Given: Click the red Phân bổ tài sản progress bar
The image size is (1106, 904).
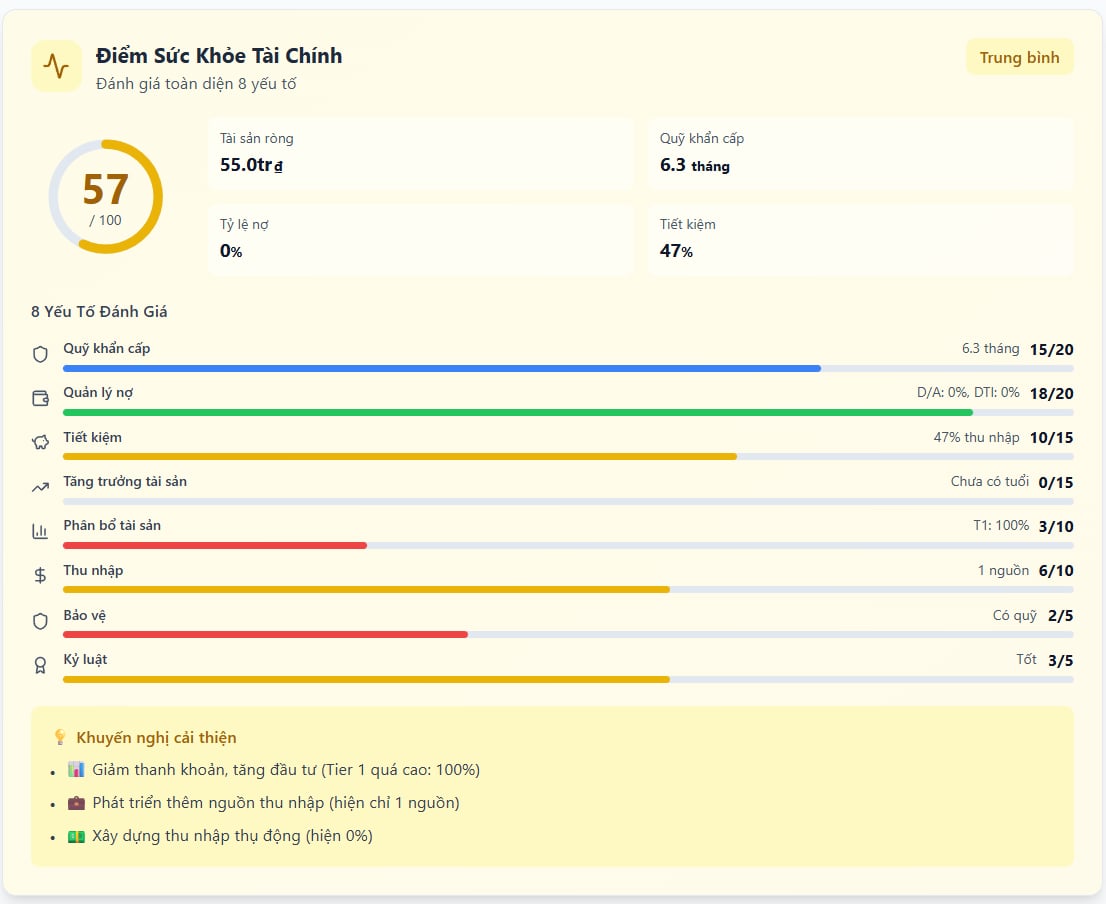Looking at the screenshot, I should (x=215, y=545).
